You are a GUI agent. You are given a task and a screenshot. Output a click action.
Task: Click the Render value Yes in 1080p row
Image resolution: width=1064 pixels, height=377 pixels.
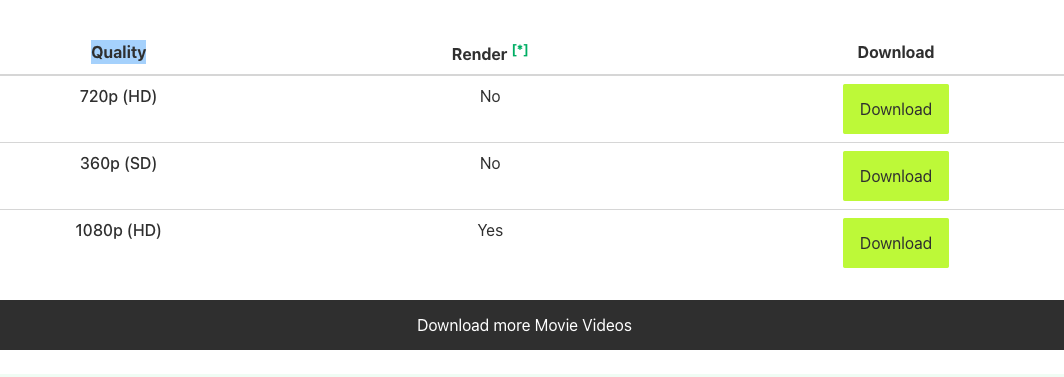[490, 231]
